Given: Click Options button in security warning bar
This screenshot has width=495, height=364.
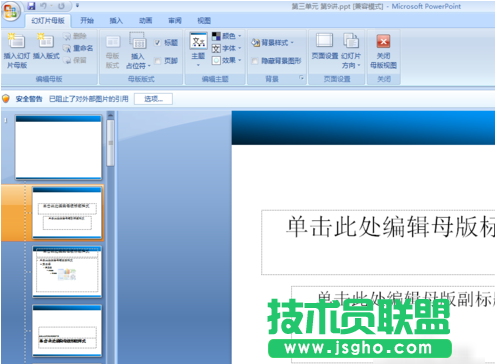Looking at the screenshot, I should (153, 99).
